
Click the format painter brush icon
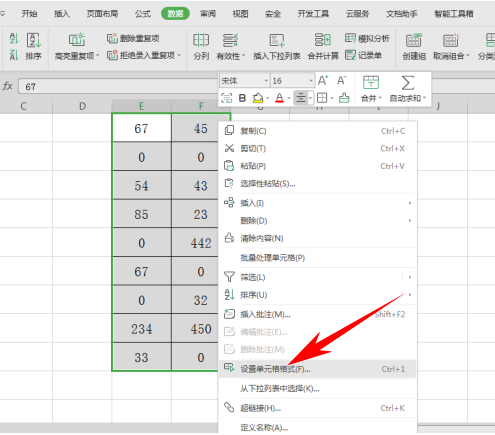(344, 98)
